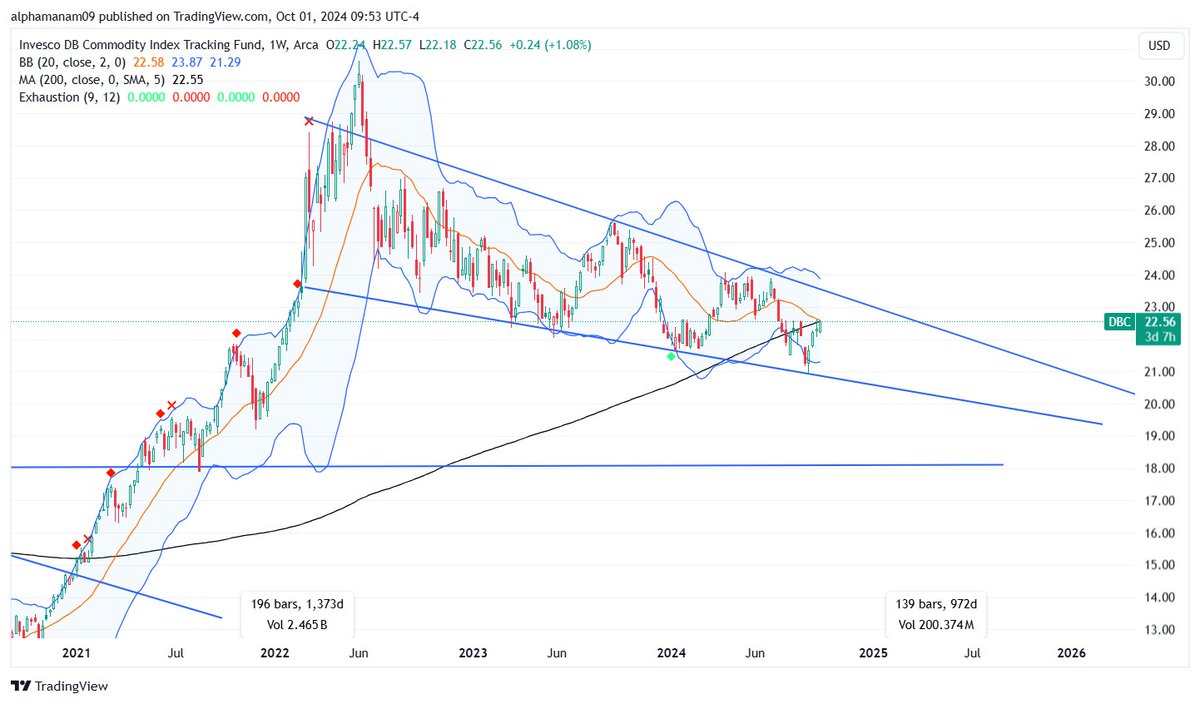The image size is (1200, 704).
Task: Click the 196 bars, 1,373d measurement box
Action: pos(298,614)
